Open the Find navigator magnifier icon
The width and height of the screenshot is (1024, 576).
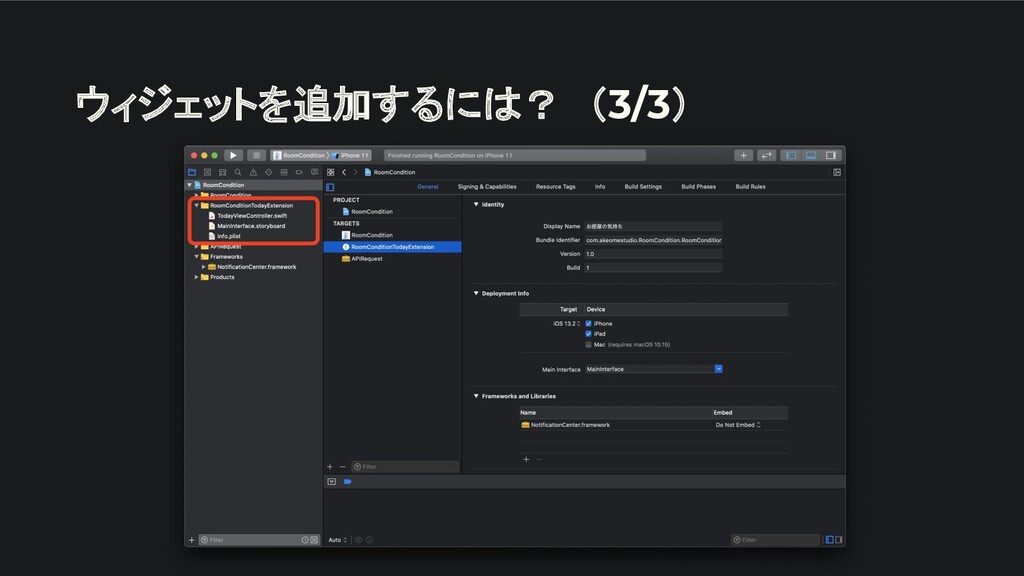[x=238, y=172]
